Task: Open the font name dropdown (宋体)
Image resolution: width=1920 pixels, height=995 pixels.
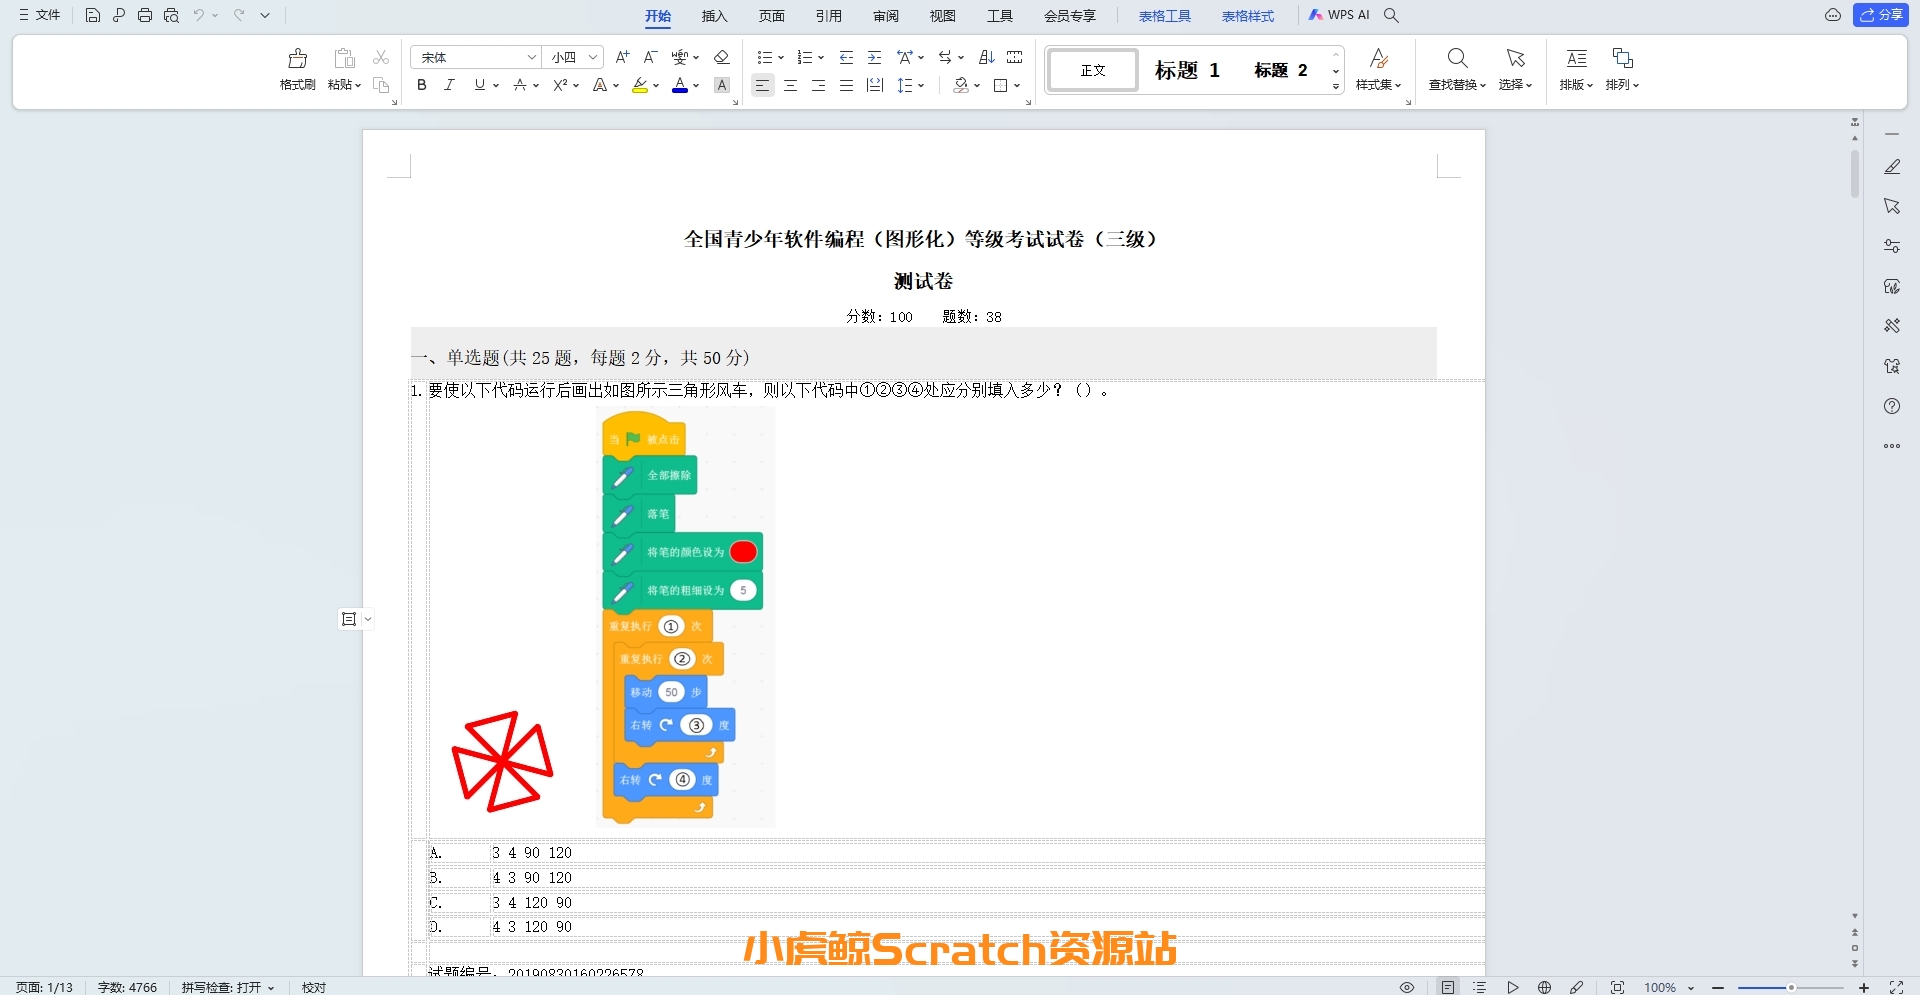Action: (x=532, y=57)
